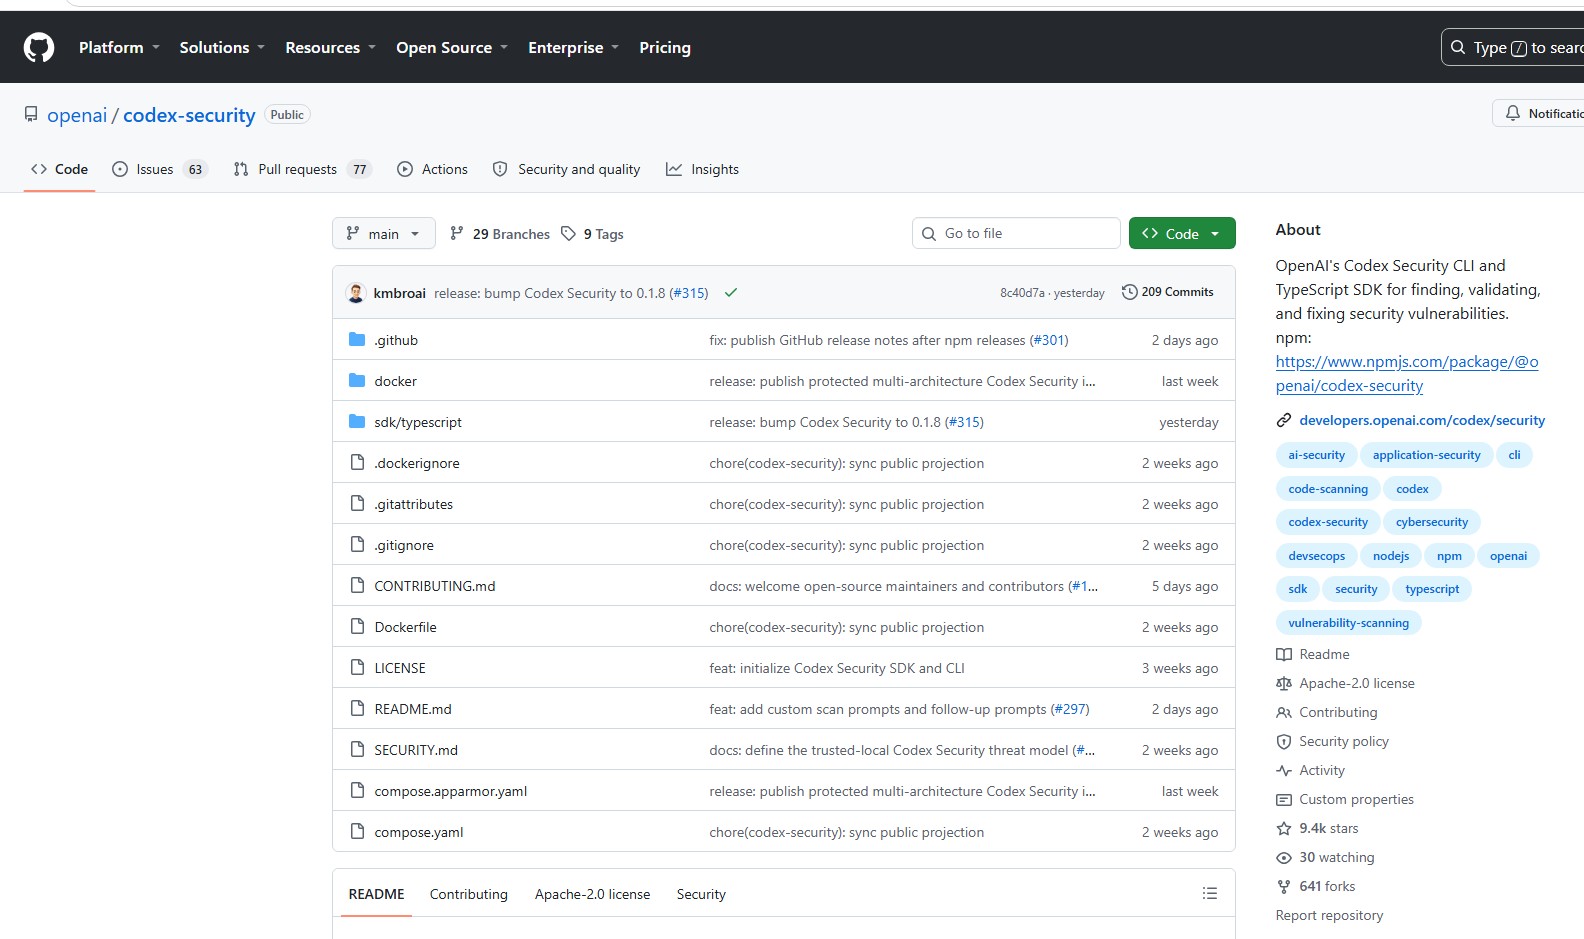The height and width of the screenshot is (939, 1584).
Task: Click kmbroai's avatar image
Action: point(356,293)
